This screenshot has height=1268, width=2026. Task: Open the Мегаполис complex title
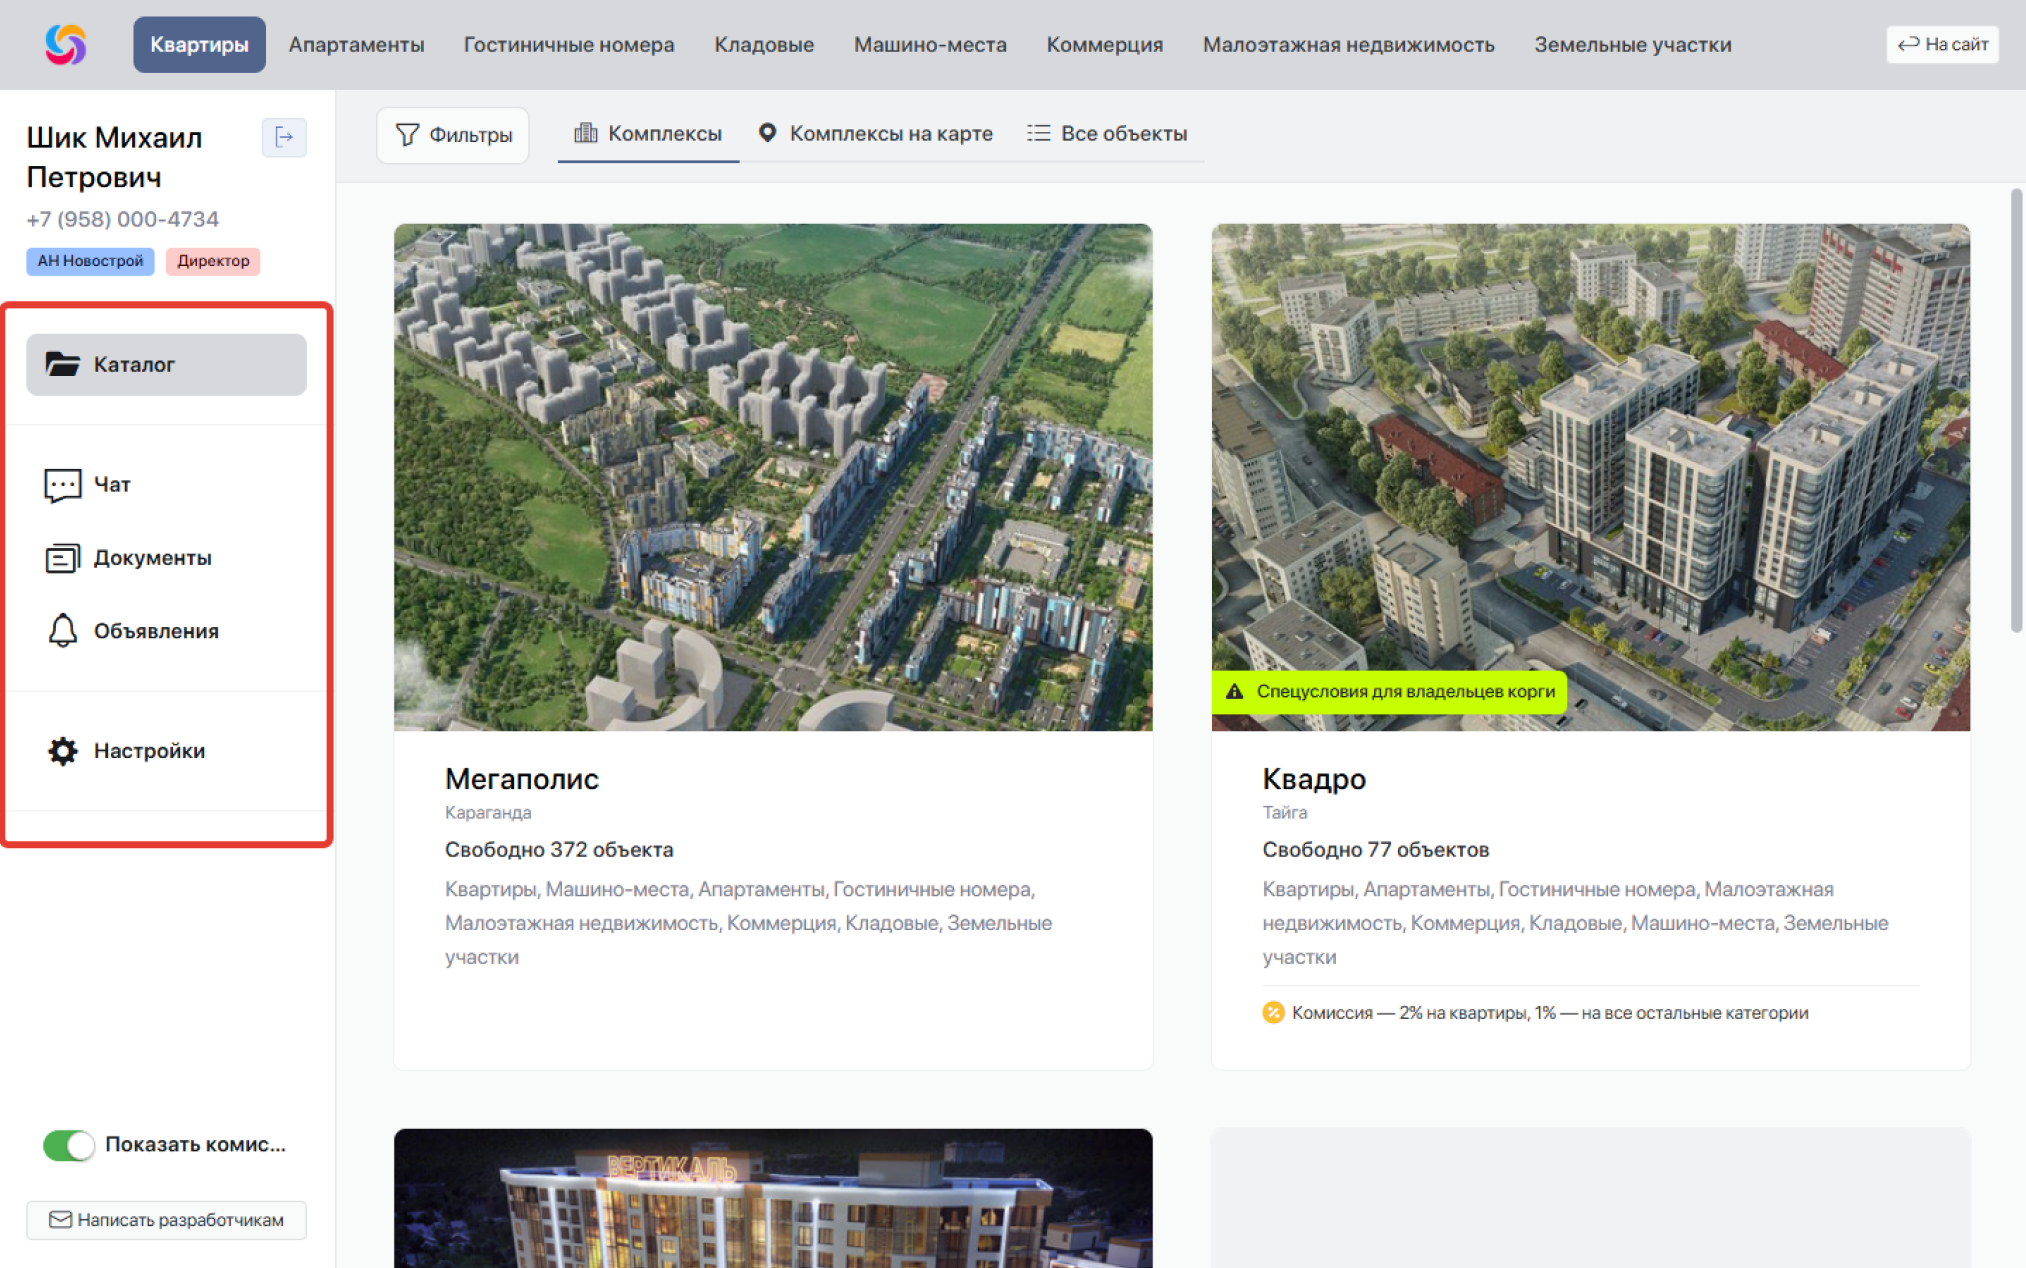click(521, 778)
